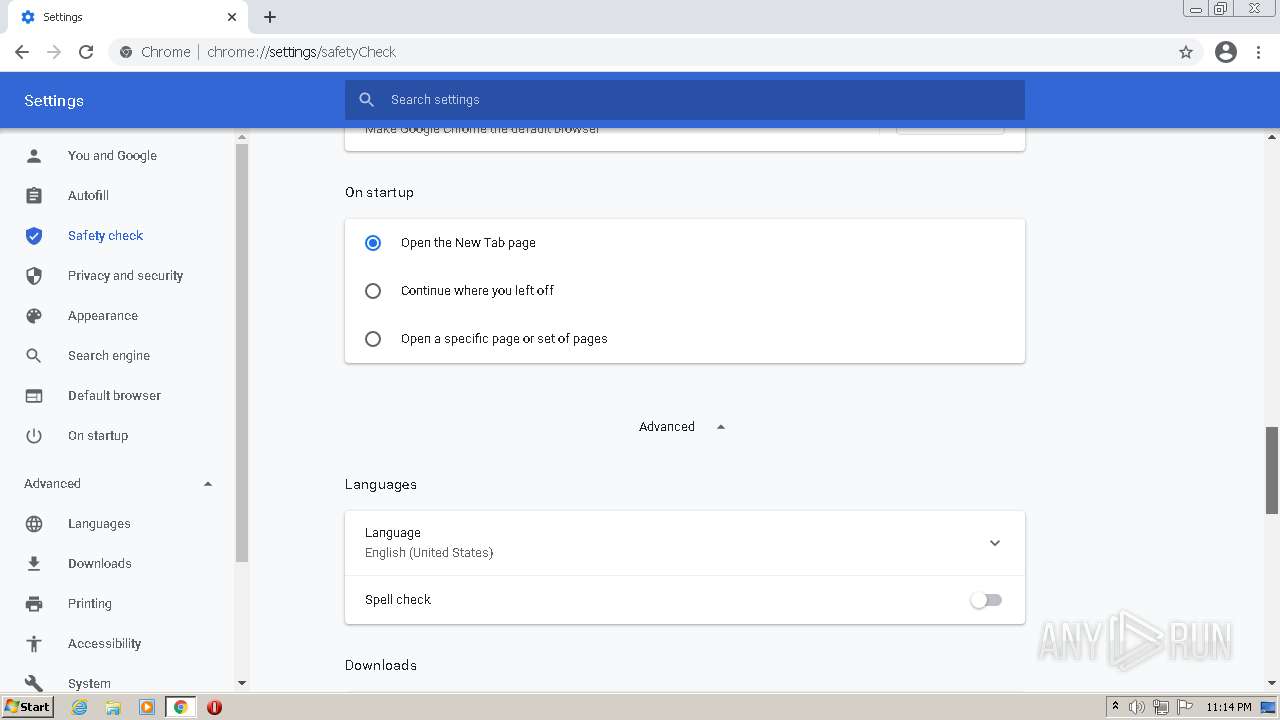The height and width of the screenshot is (720, 1280).
Task: Click the Action Center flag tray icon
Action: 1185,707
